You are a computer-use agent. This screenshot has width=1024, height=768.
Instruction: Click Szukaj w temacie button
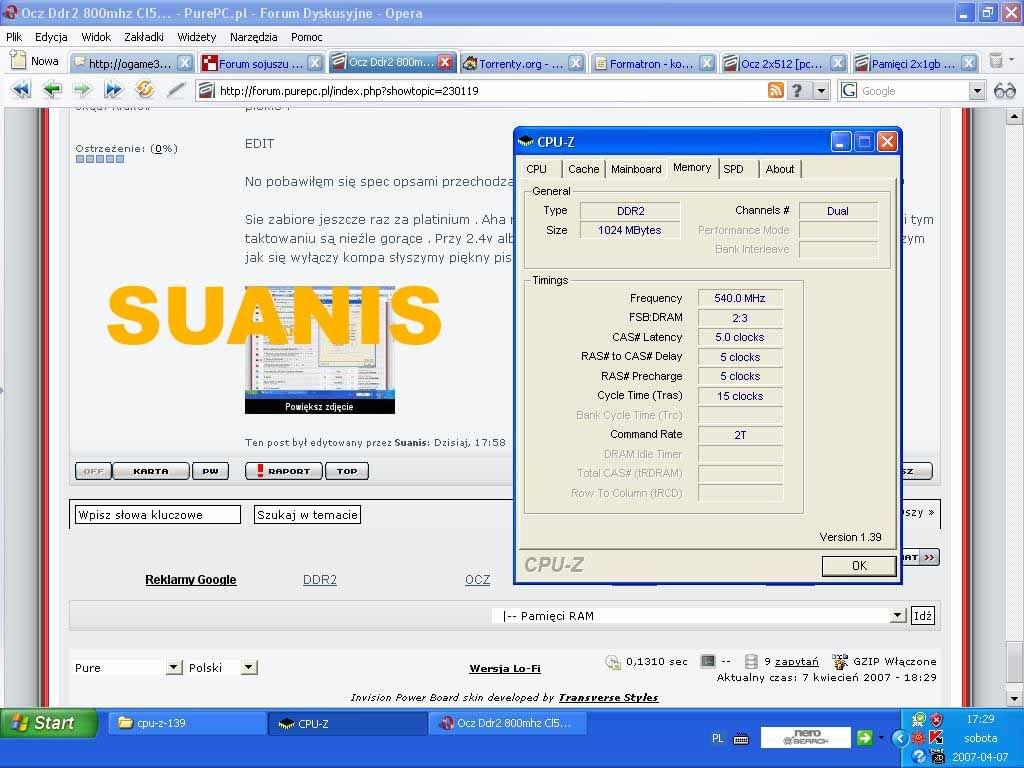click(307, 515)
